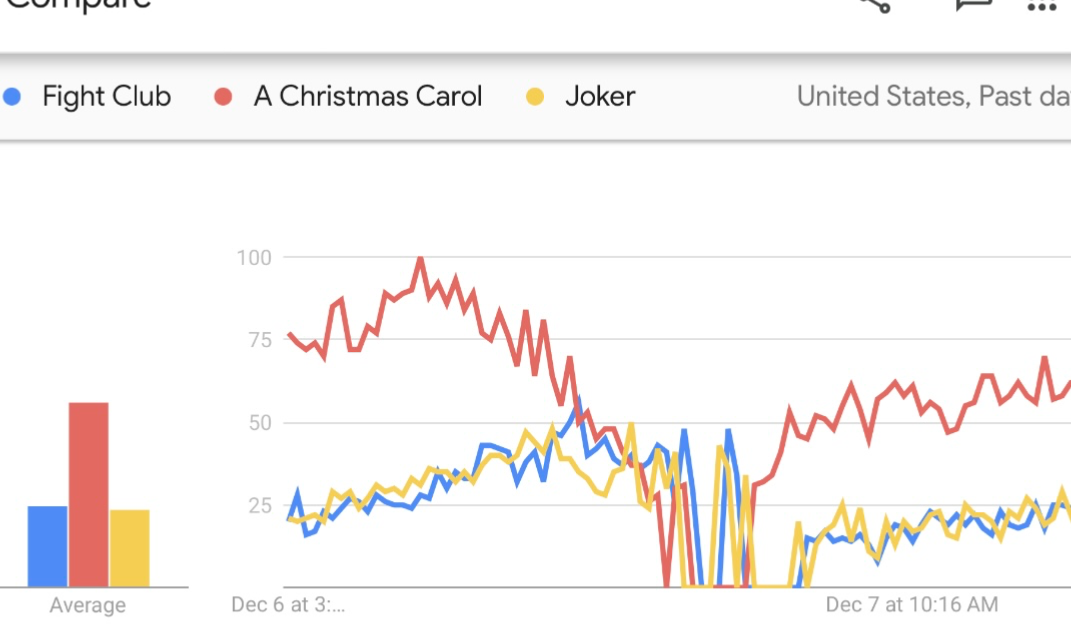Click the 100 value axis label
This screenshot has width=1071, height=629.
click(x=254, y=257)
